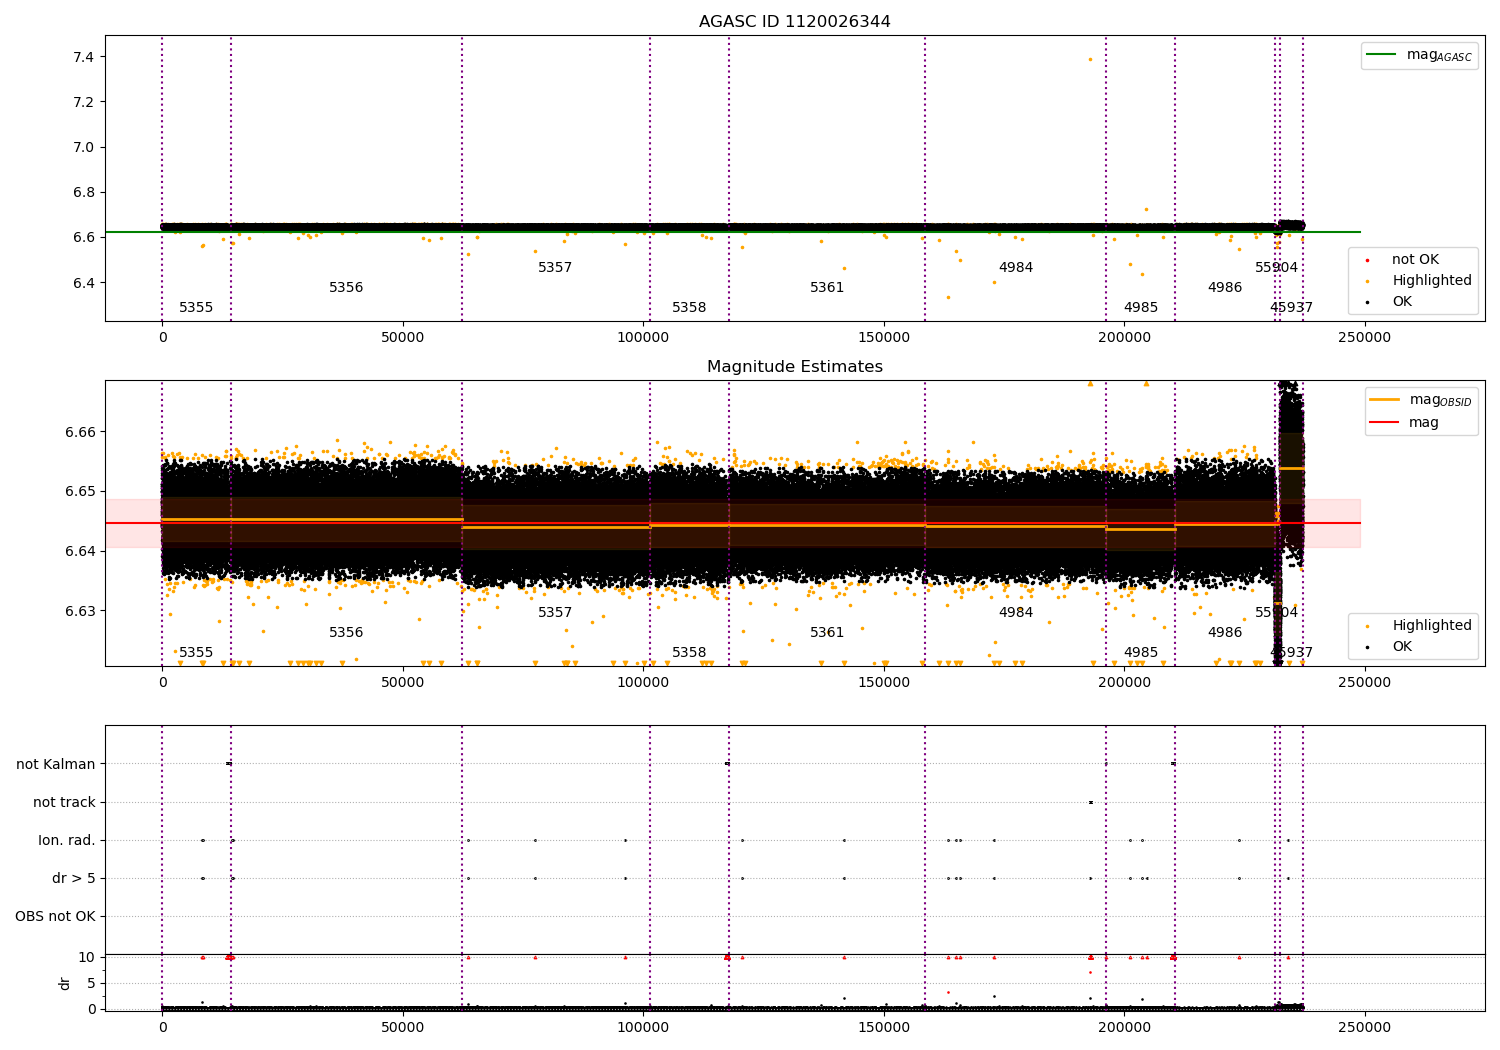
Task: Click the red 'mag' legend line sample
Action: click(x=1384, y=423)
